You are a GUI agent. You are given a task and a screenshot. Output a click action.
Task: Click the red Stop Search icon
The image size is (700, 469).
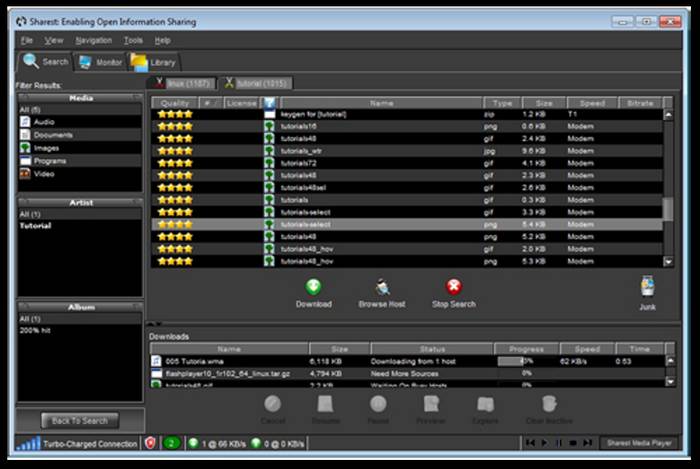[454, 286]
